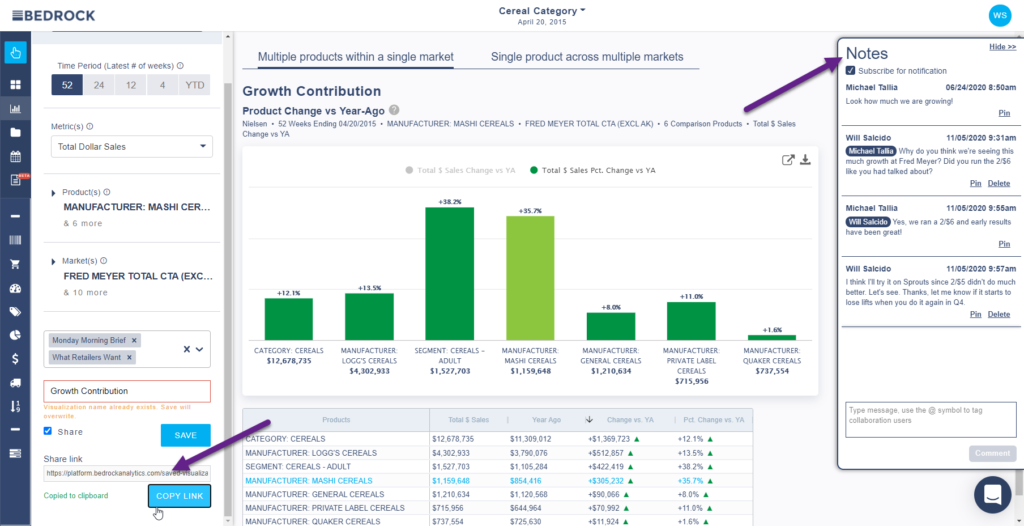Open the dashboard grid icon in sidebar
Viewport: 1024px width, 526px height.
(x=15, y=85)
